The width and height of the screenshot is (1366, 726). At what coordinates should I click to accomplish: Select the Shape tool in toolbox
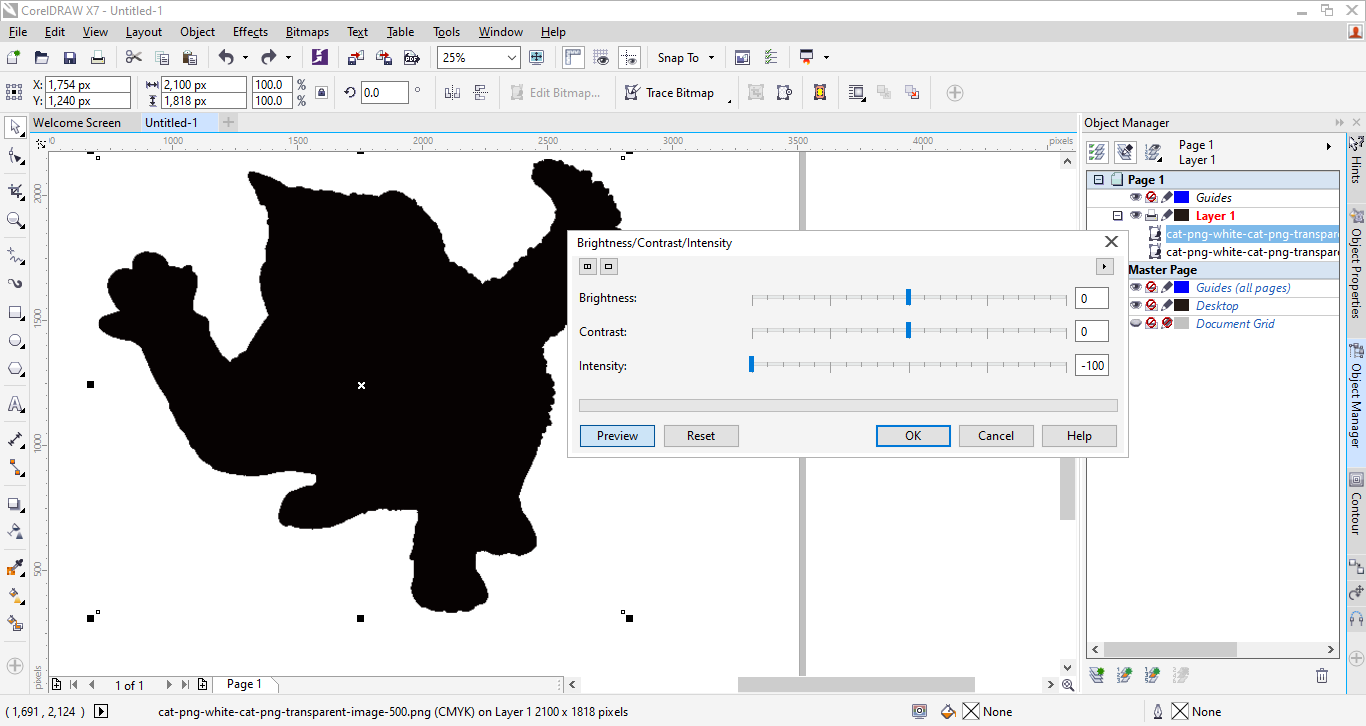[x=15, y=156]
